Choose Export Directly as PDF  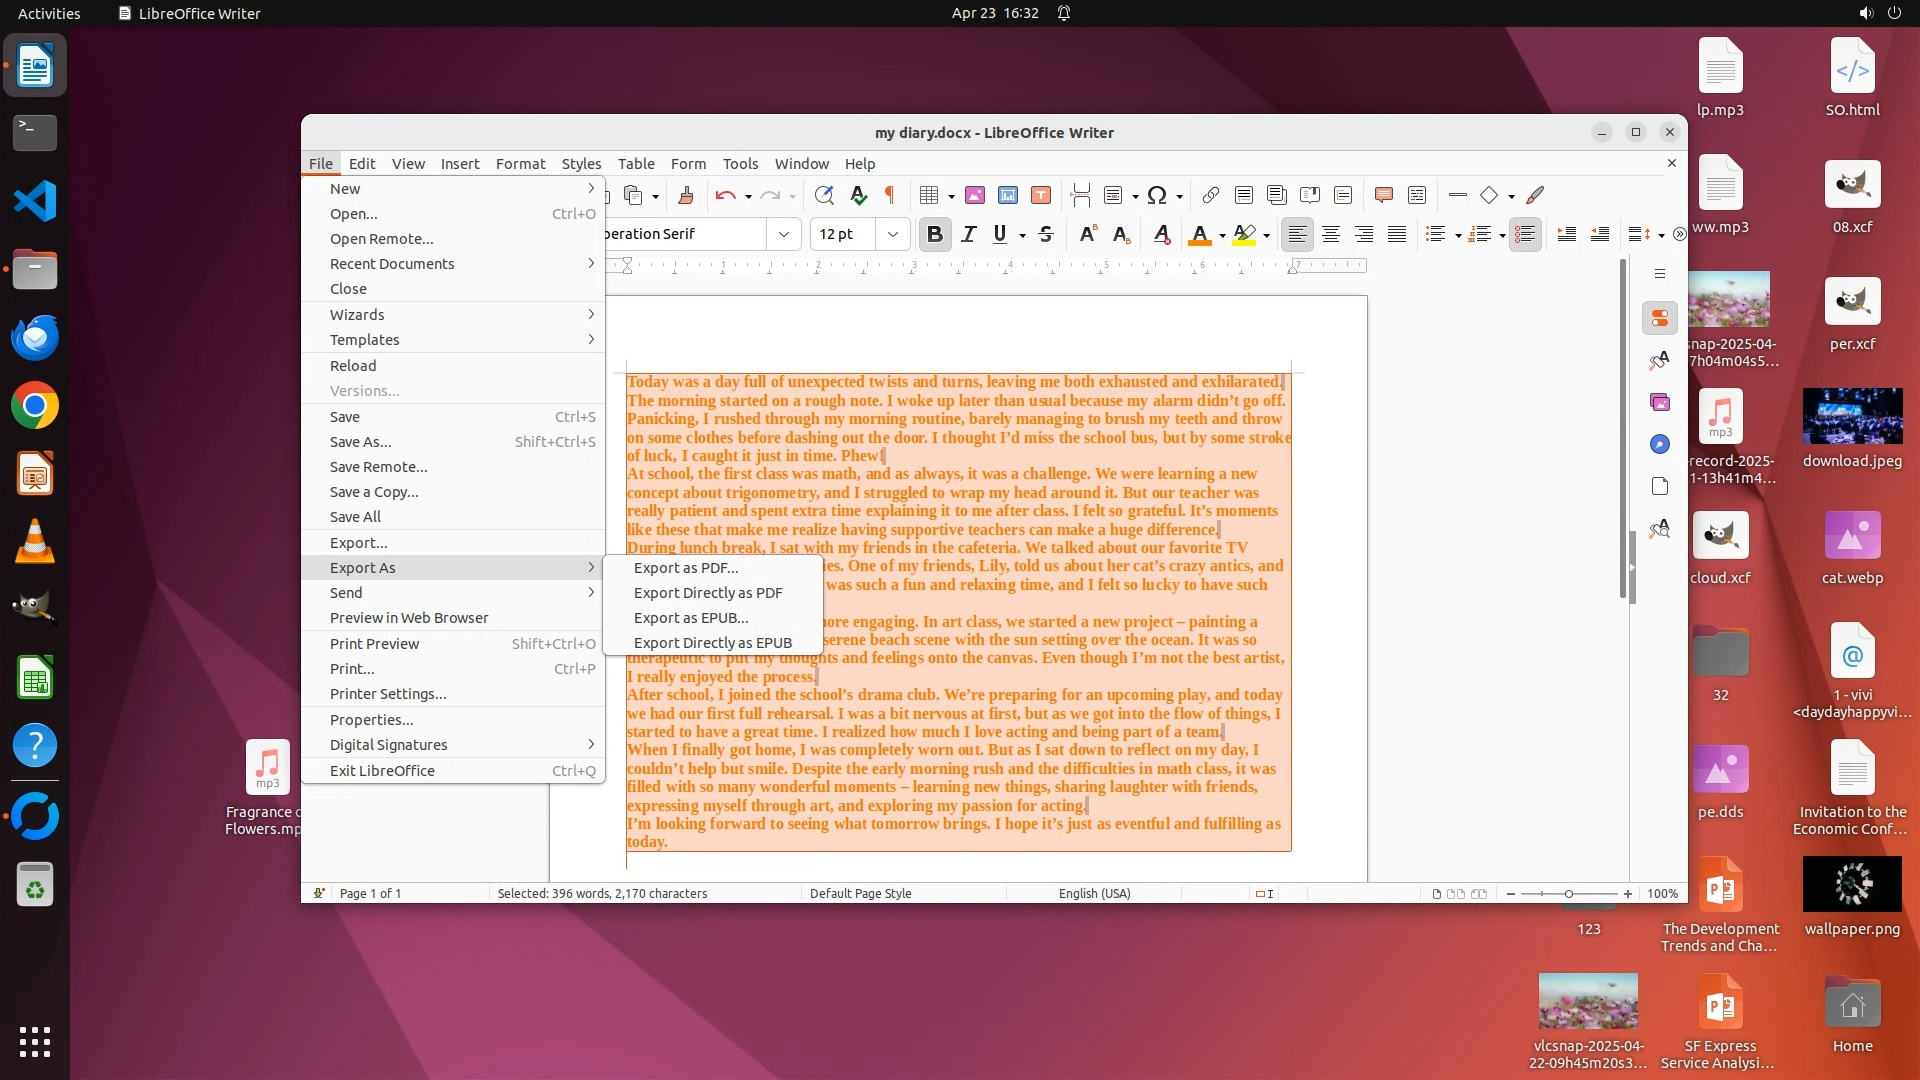[x=708, y=593]
